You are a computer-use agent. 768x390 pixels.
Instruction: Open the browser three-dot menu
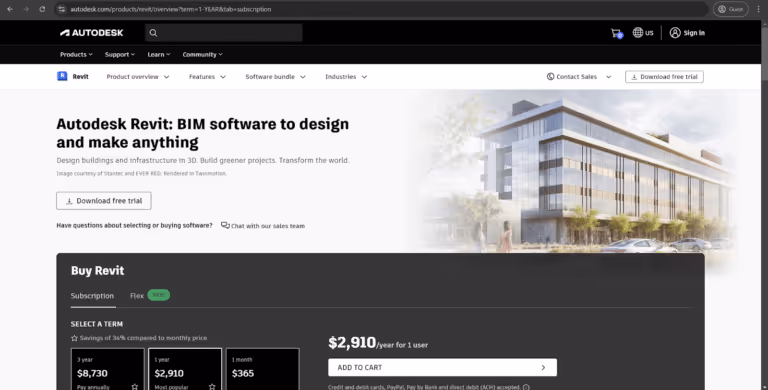coord(758,9)
